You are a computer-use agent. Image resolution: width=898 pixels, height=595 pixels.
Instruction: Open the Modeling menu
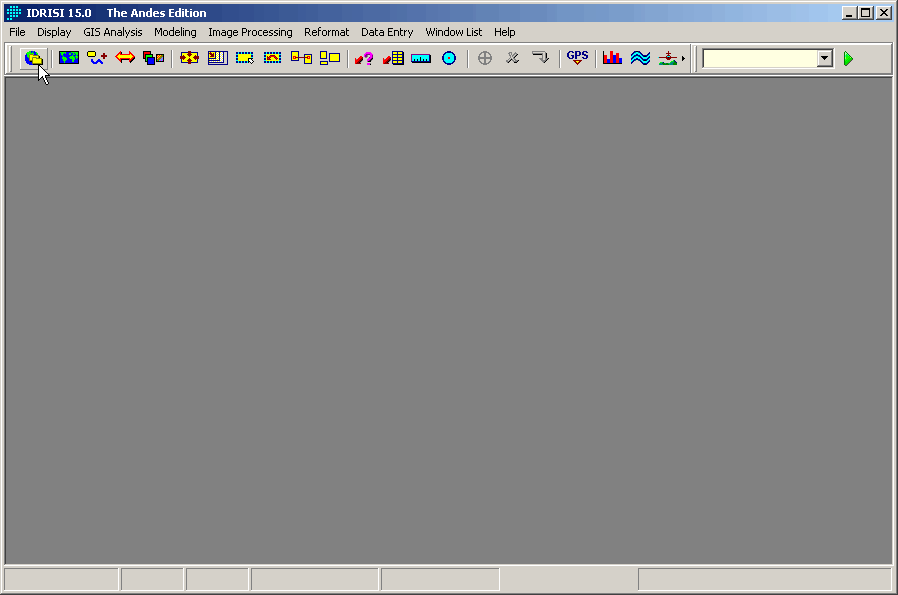coord(175,32)
